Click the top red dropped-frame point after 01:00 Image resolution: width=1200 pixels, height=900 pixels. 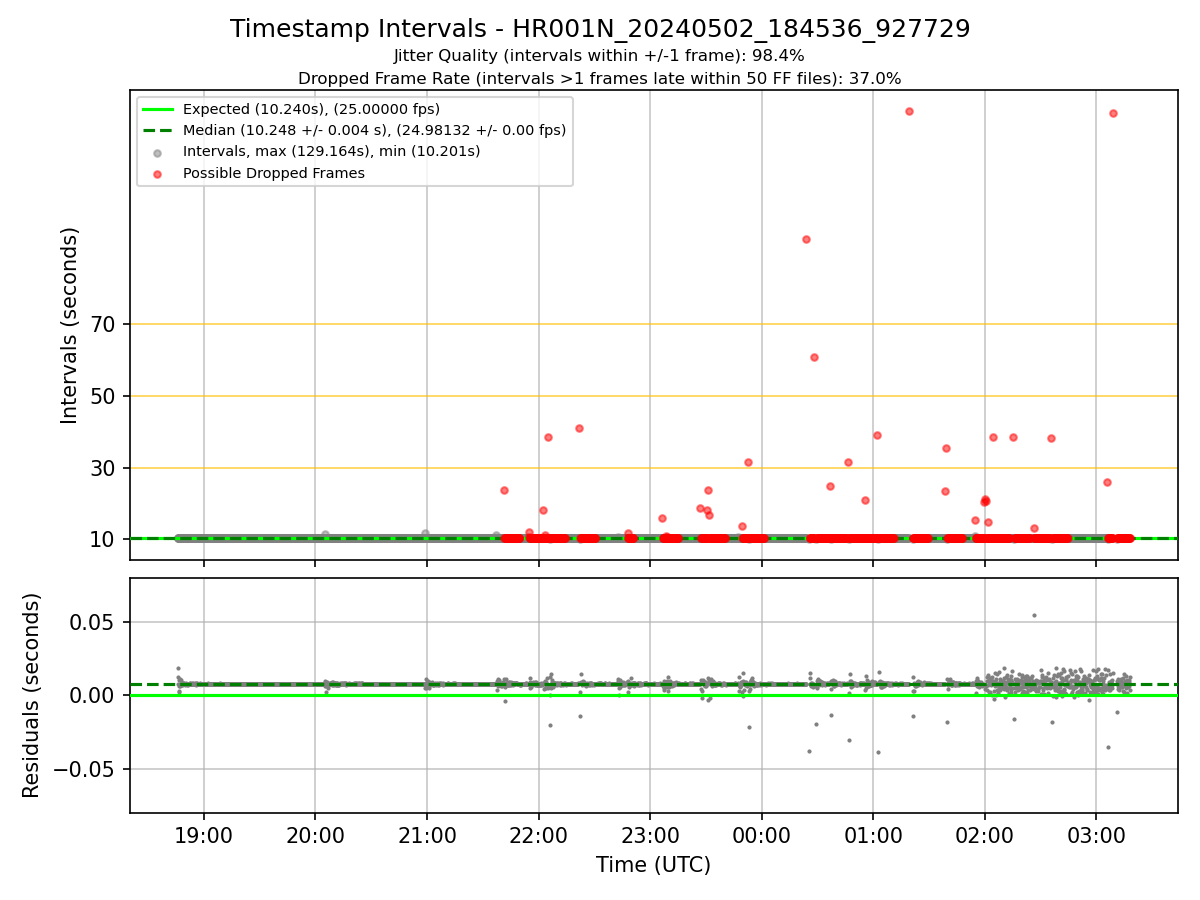pyautogui.click(x=909, y=111)
